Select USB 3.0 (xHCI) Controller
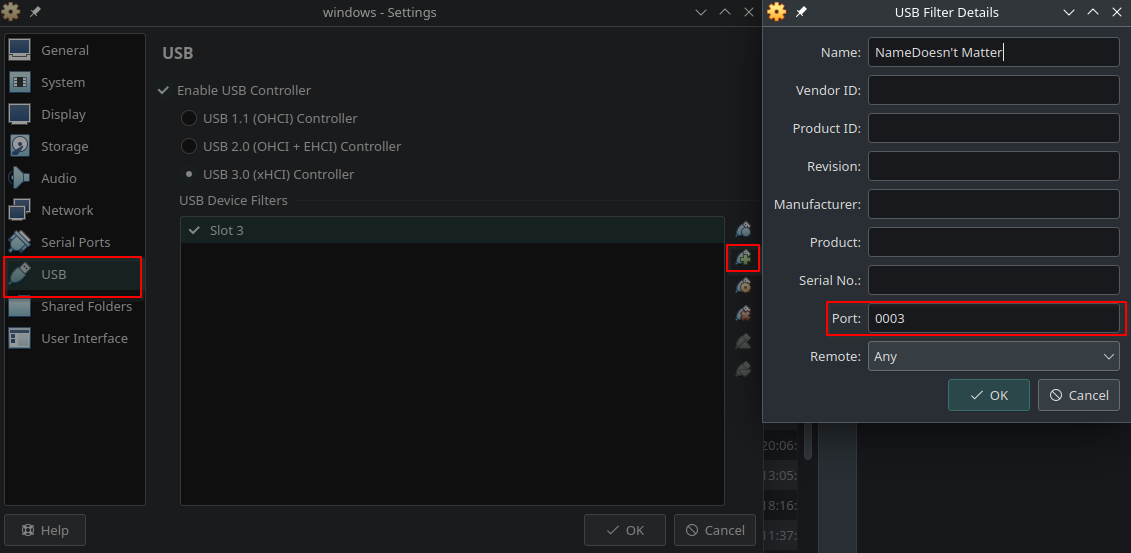The width and height of the screenshot is (1131, 553). coord(189,174)
